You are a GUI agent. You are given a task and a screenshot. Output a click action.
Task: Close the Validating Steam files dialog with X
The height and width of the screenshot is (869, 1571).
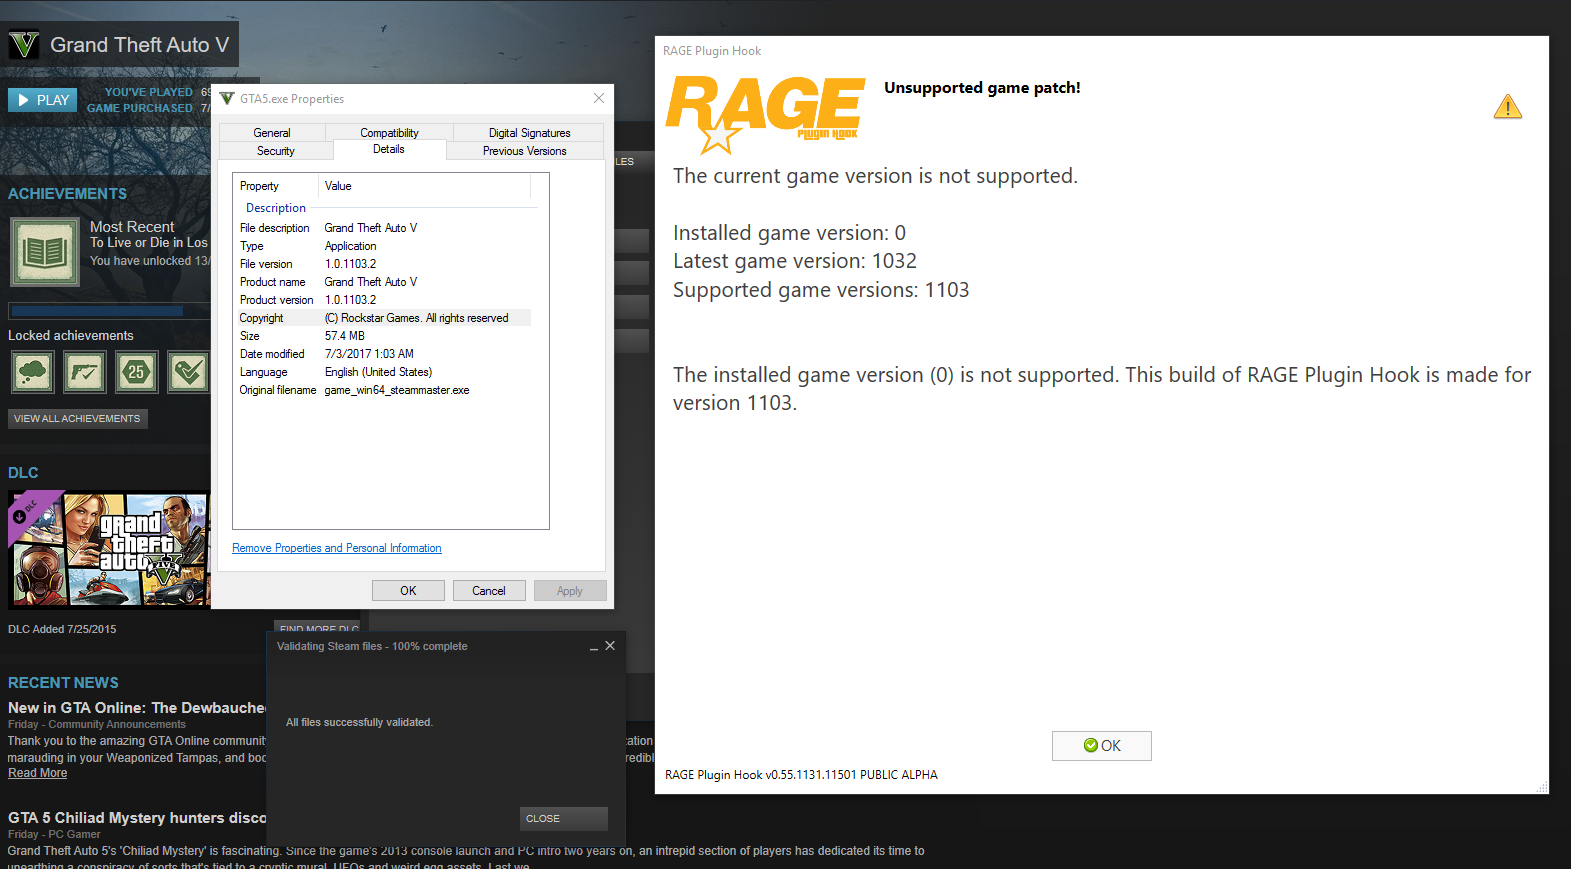tap(610, 646)
